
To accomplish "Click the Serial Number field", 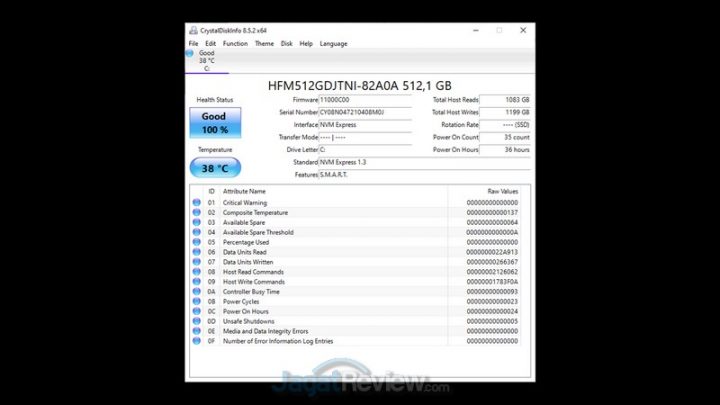I will click(x=365, y=112).
